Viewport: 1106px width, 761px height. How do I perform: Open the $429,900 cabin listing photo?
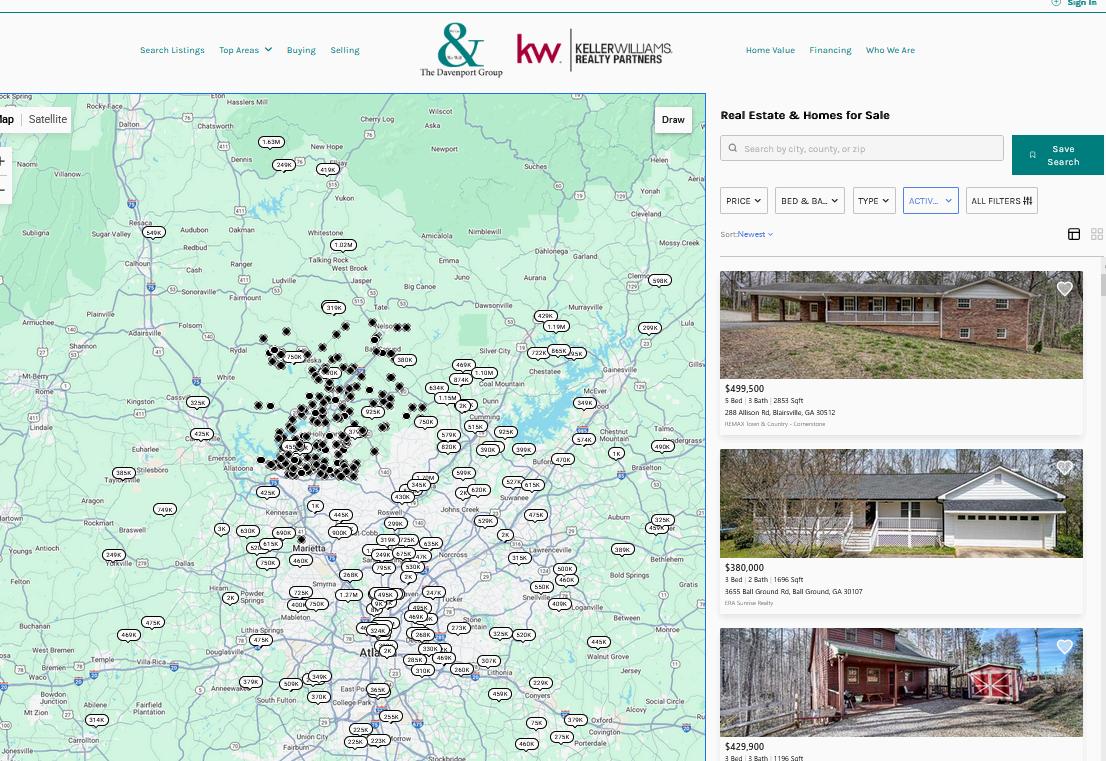901,683
